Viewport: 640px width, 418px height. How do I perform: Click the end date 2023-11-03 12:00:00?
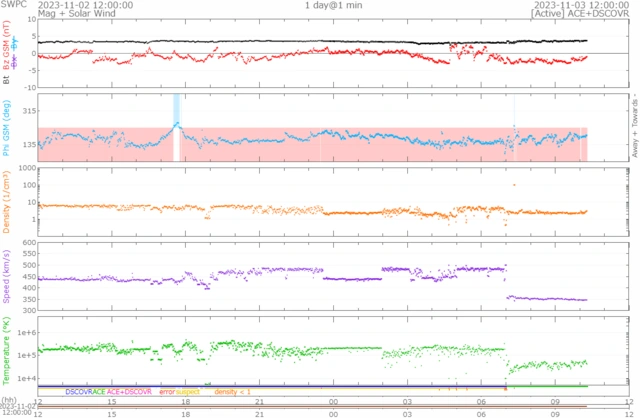point(577,5)
